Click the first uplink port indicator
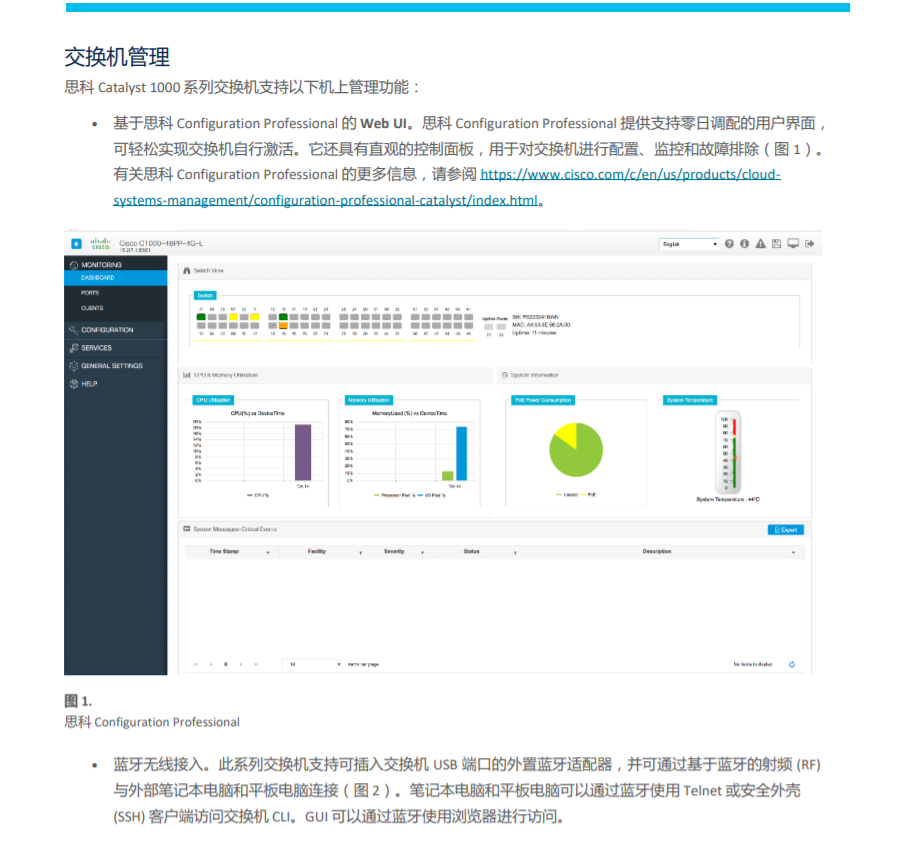Image resolution: width=913 pixels, height=847 pixels. click(489, 327)
